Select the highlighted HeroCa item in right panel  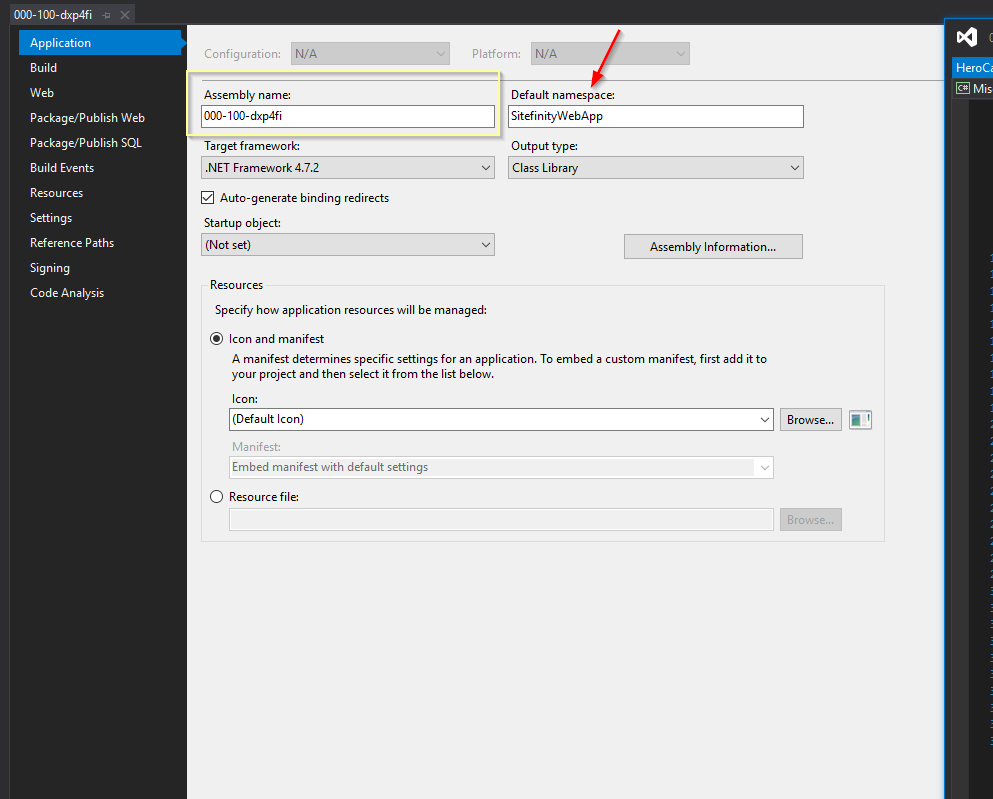(x=972, y=67)
